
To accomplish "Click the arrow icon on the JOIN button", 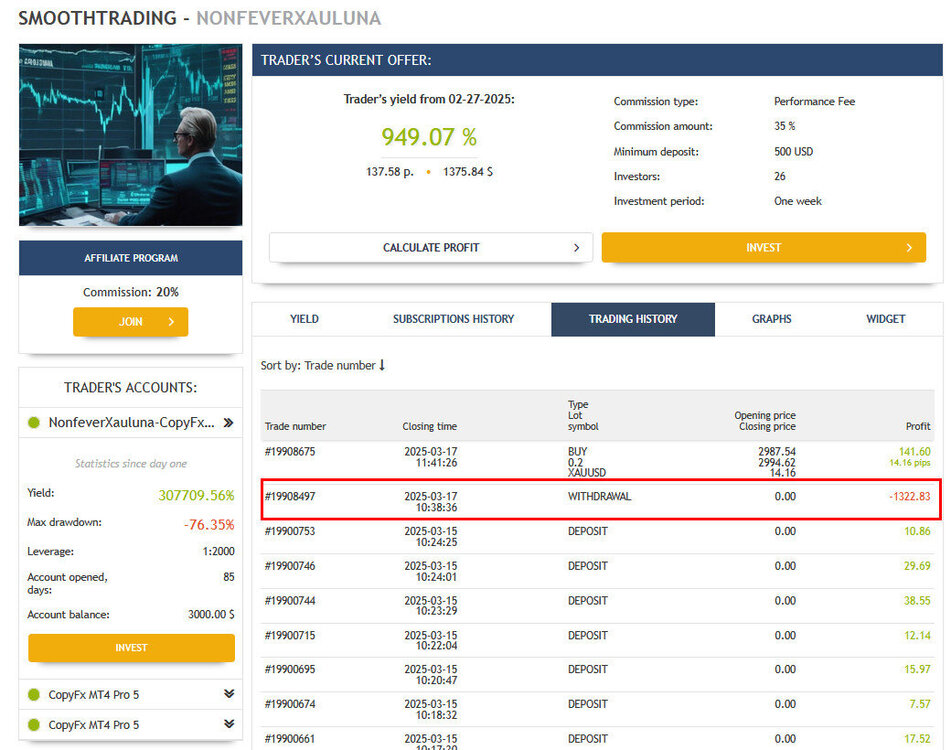I will coord(171,321).
